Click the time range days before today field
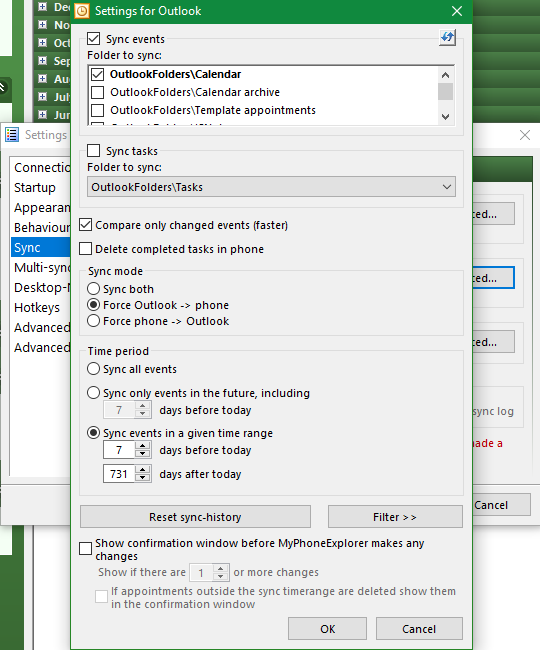 tap(119, 450)
